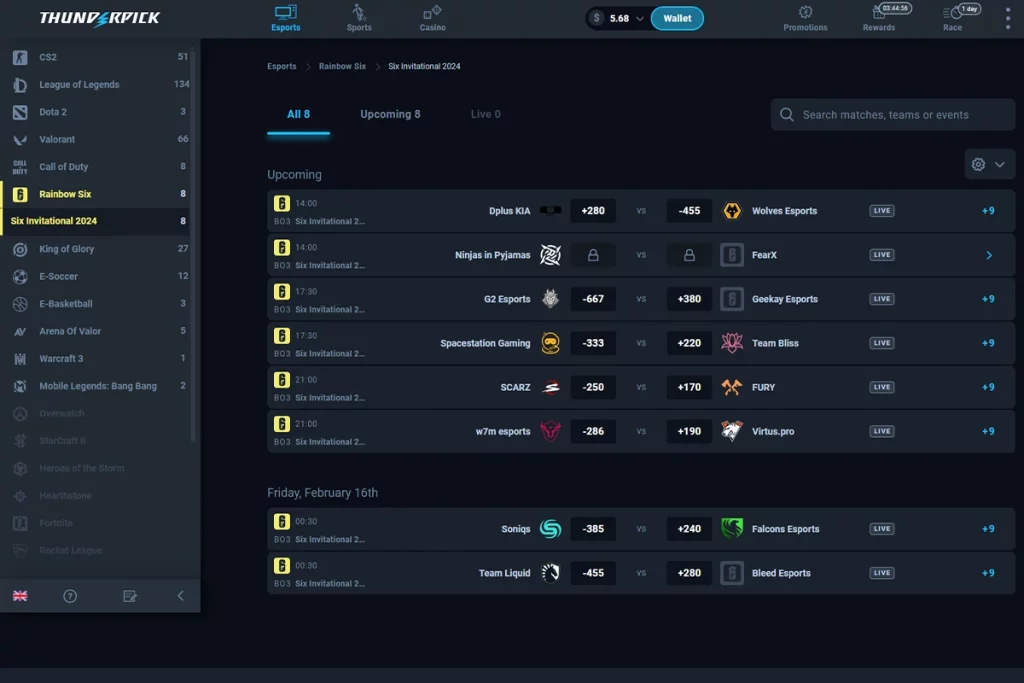The height and width of the screenshot is (683, 1024).
Task: Open the Wallet
Action: click(677, 18)
